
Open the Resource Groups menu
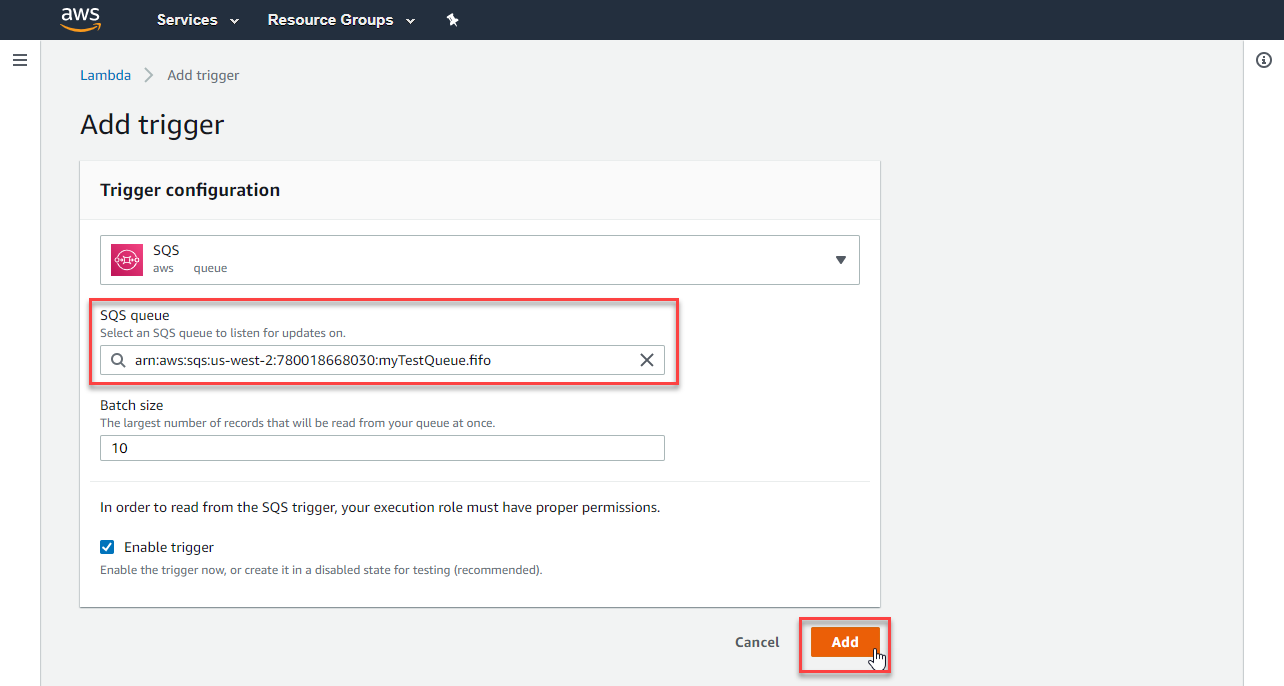(341, 20)
